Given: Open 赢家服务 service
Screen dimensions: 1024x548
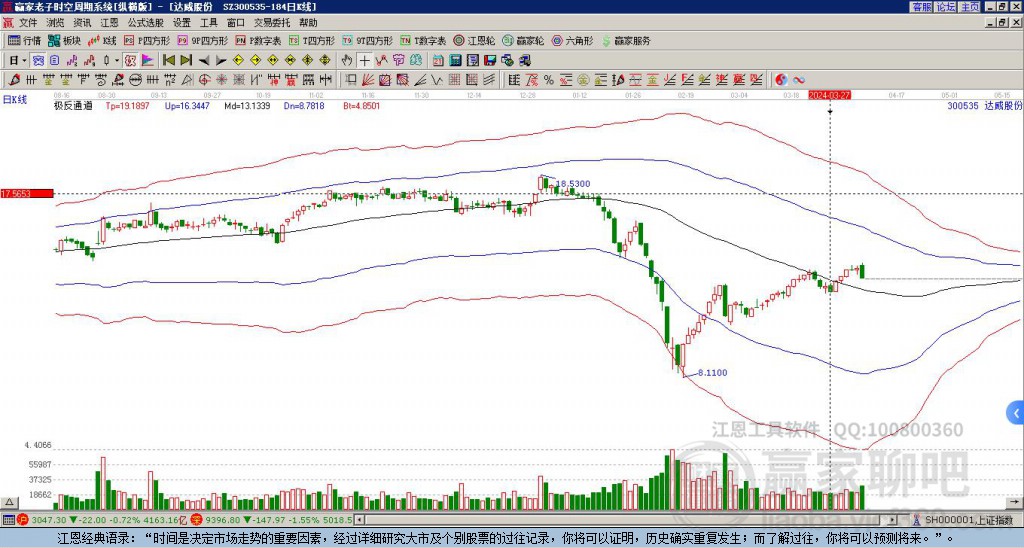Looking at the screenshot, I should pyautogui.click(x=626, y=40).
